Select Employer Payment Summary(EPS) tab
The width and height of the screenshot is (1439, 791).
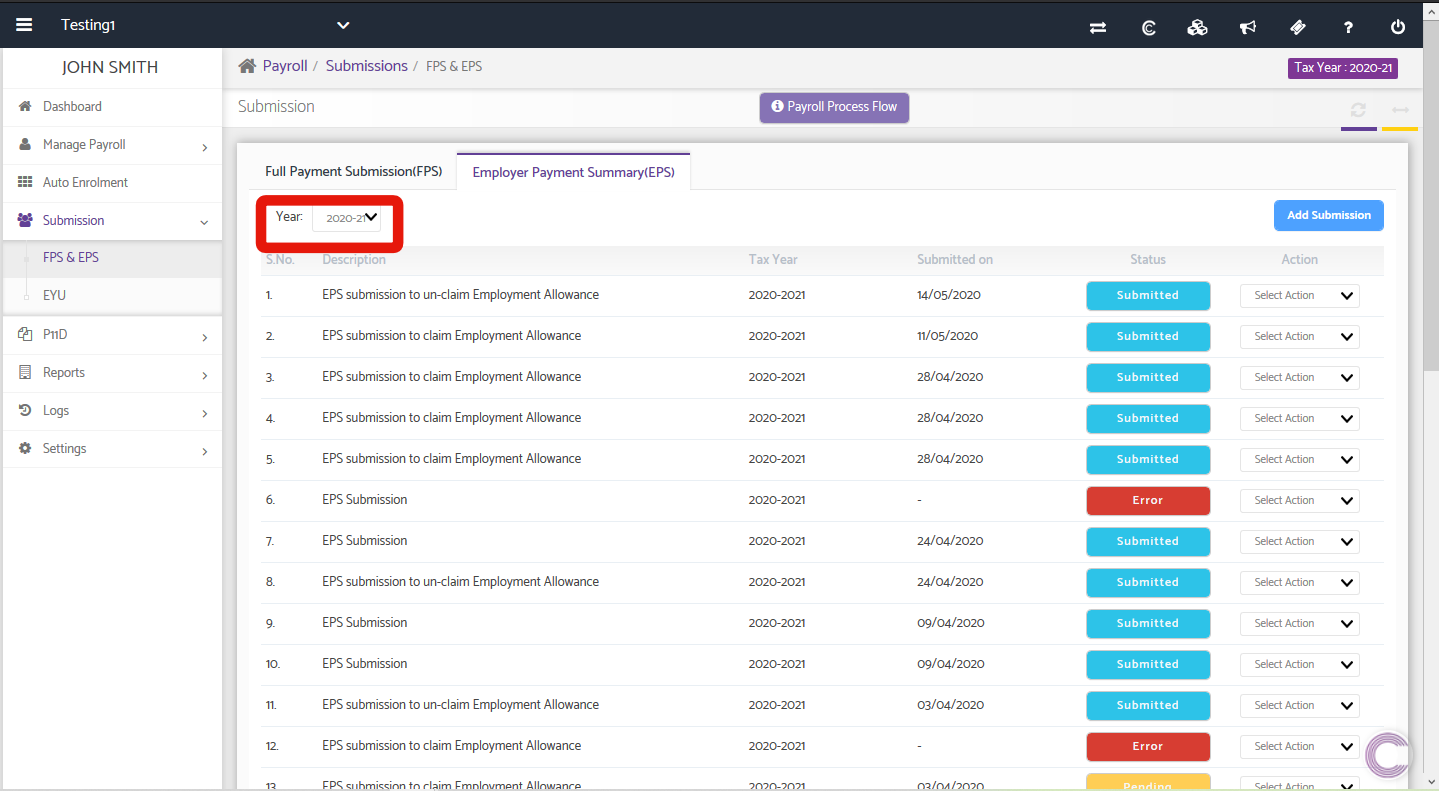pyautogui.click(x=573, y=172)
